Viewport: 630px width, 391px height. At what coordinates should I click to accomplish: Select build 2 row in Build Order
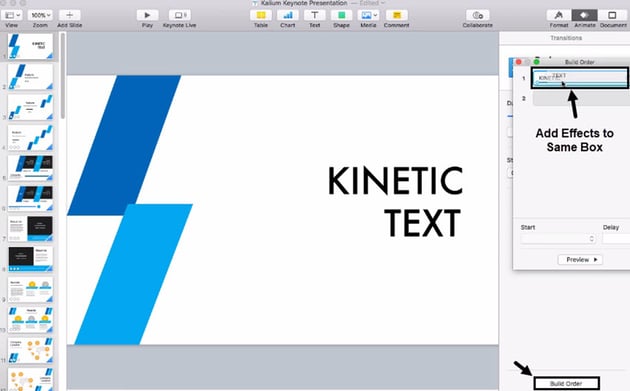(x=581, y=98)
